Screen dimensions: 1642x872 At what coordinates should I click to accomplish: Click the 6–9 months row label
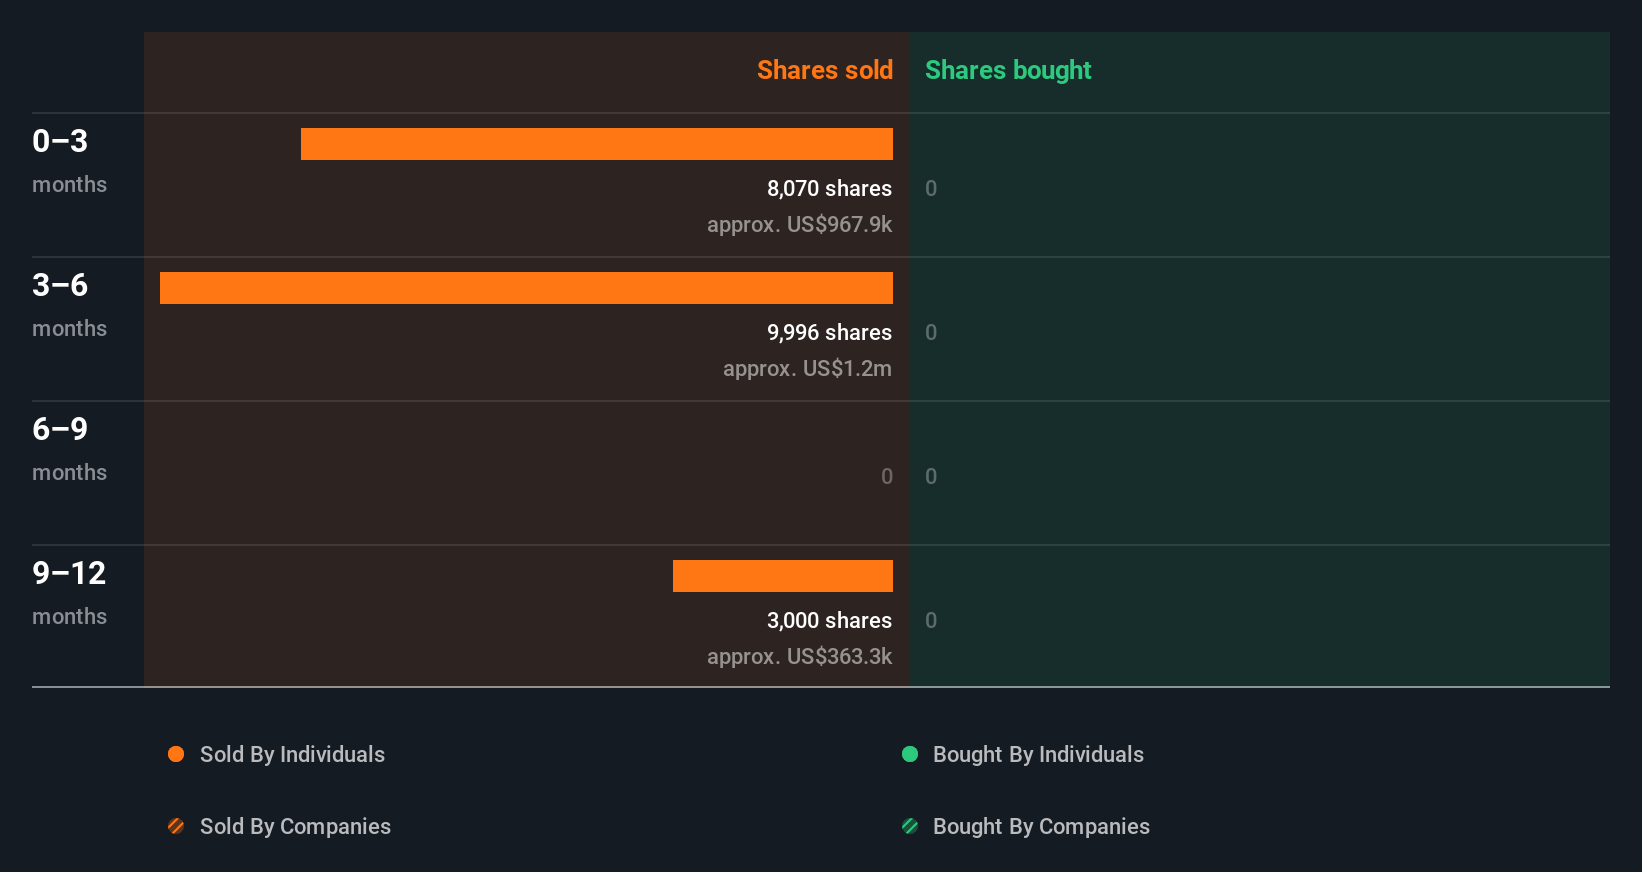pyautogui.click(x=68, y=448)
